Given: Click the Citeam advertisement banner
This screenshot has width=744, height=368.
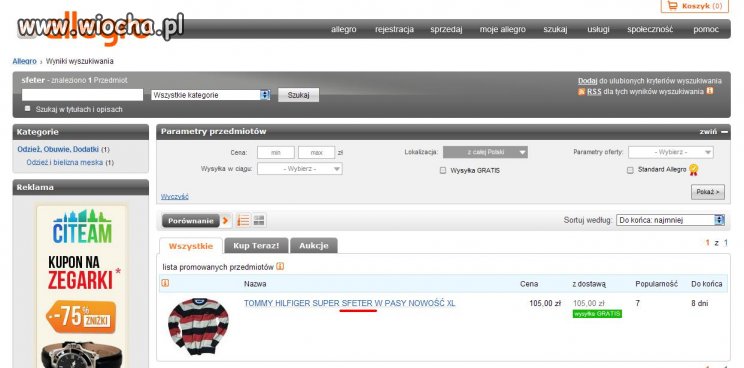Looking at the screenshot, I should coord(81,286).
